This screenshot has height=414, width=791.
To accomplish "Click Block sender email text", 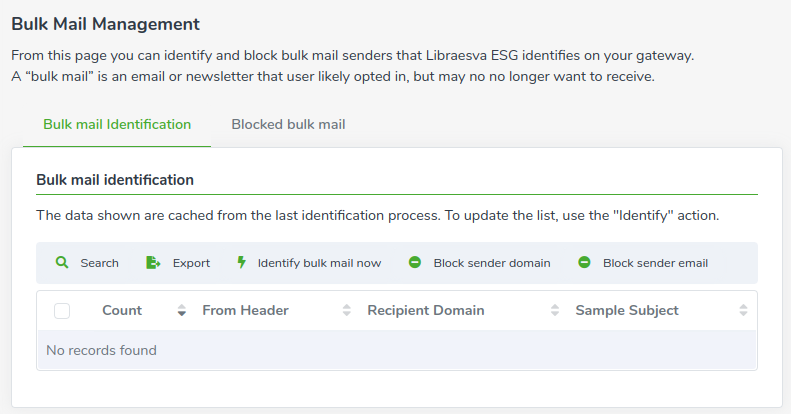I will point(655,263).
